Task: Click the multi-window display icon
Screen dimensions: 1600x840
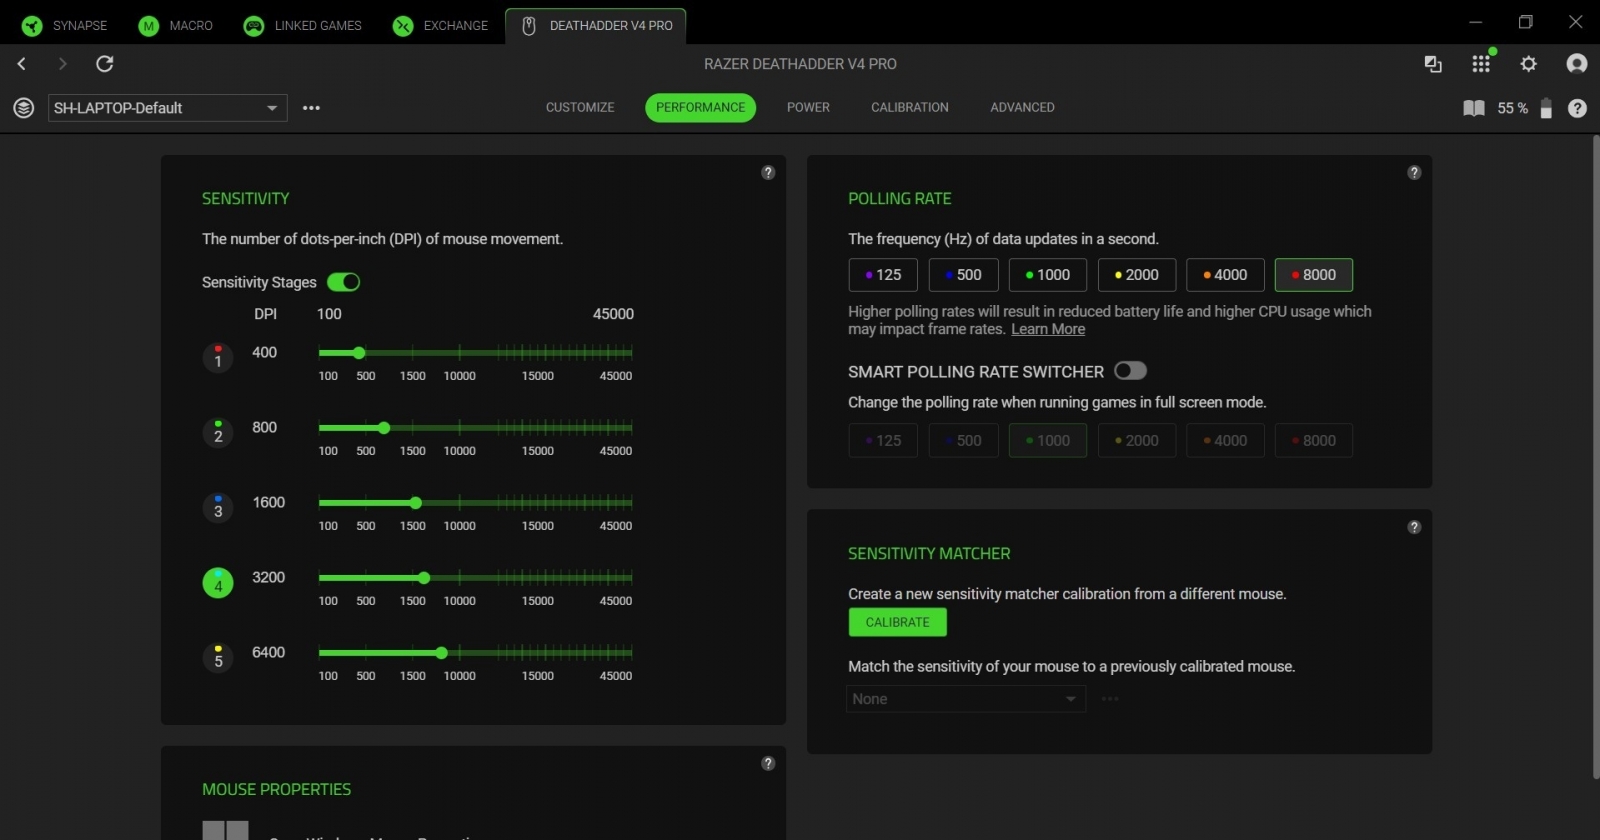Action: (x=1433, y=64)
